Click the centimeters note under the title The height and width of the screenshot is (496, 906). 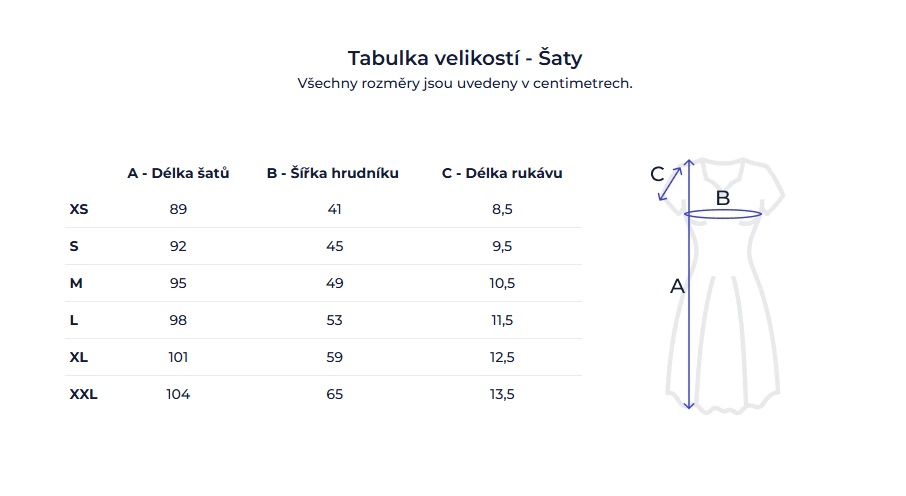pyautogui.click(x=465, y=84)
